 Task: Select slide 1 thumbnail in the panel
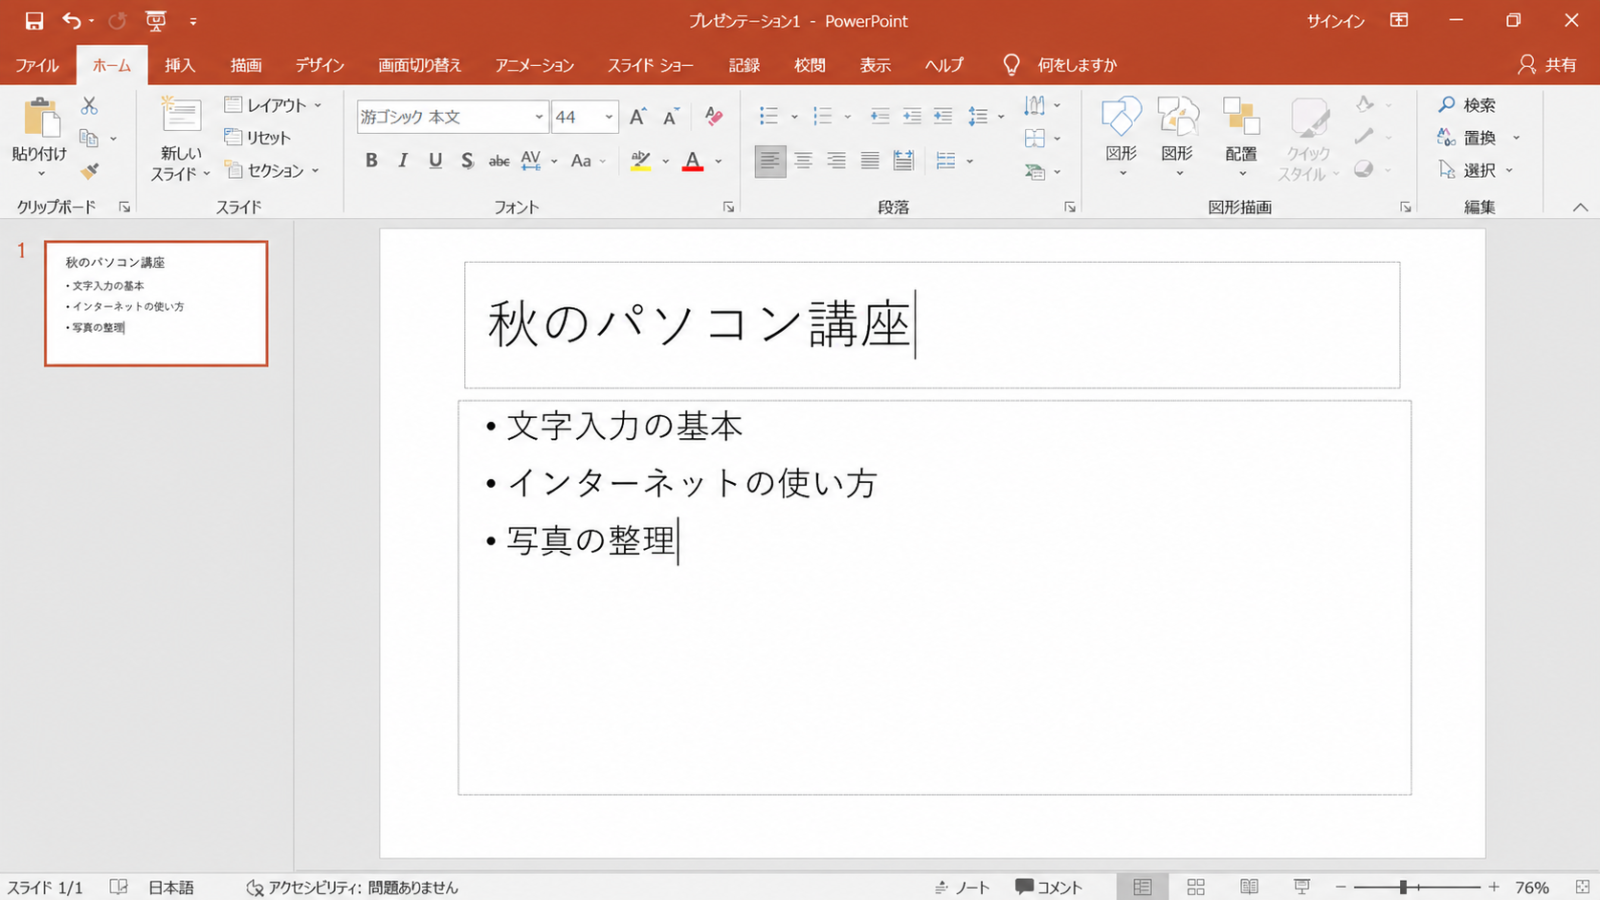(156, 303)
